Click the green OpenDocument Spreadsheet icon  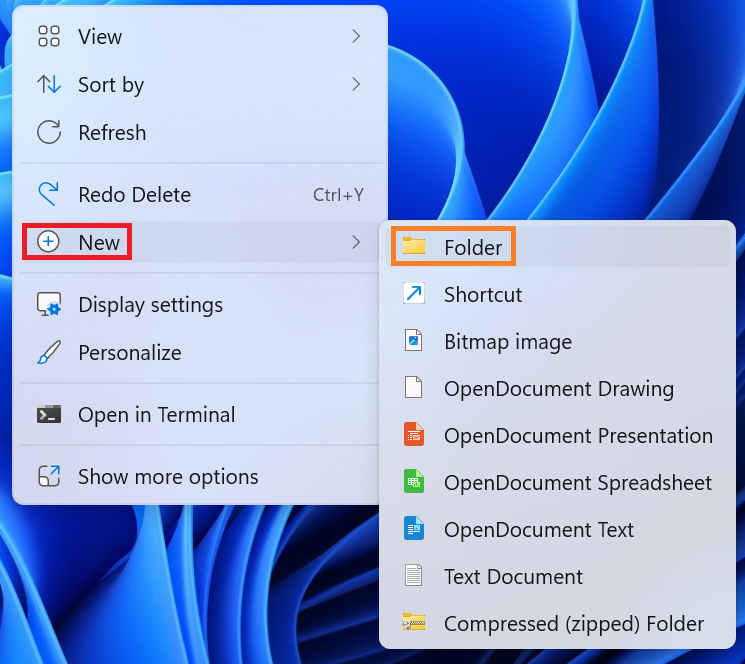[413, 481]
